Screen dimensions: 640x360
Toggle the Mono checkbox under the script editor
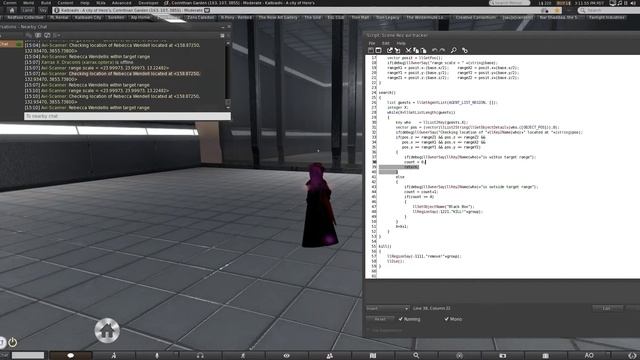pyautogui.click(x=447, y=319)
